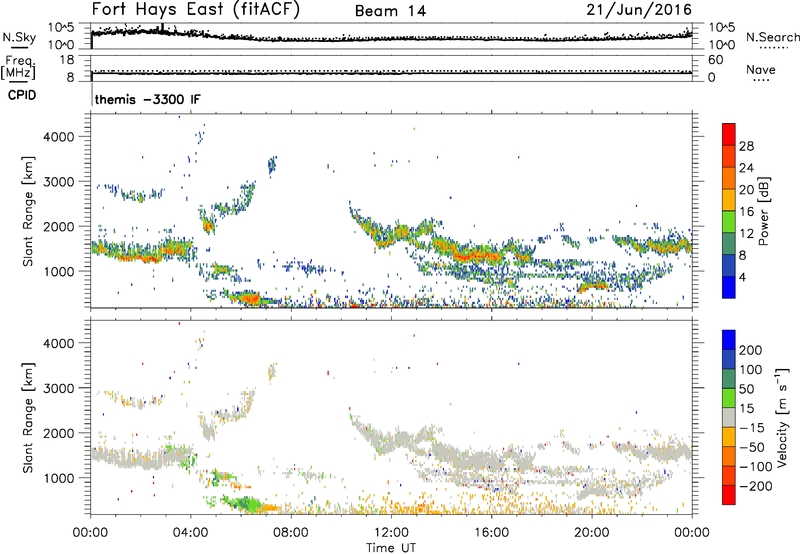The image size is (800, 554).
Task: Select the velocity panel's "Slant Range [km]" label
Action: point(28,418)
